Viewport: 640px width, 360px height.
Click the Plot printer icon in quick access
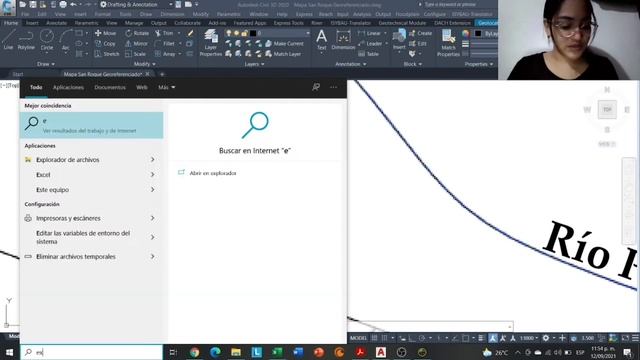click(63, 4)
